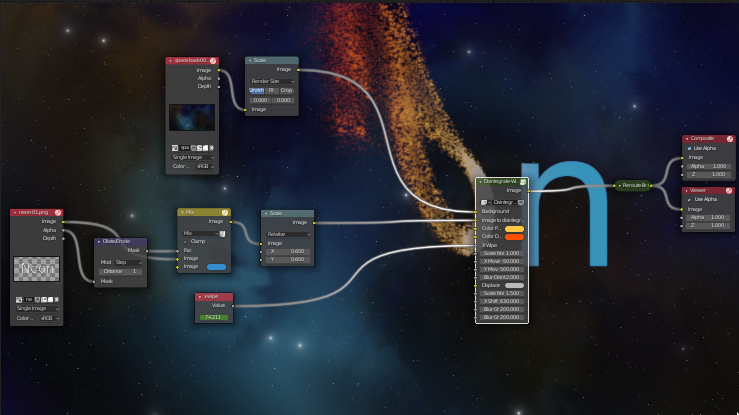The image size is (739, 415).
Task: Select the Reroute-B node
Action: click(633, 186)
